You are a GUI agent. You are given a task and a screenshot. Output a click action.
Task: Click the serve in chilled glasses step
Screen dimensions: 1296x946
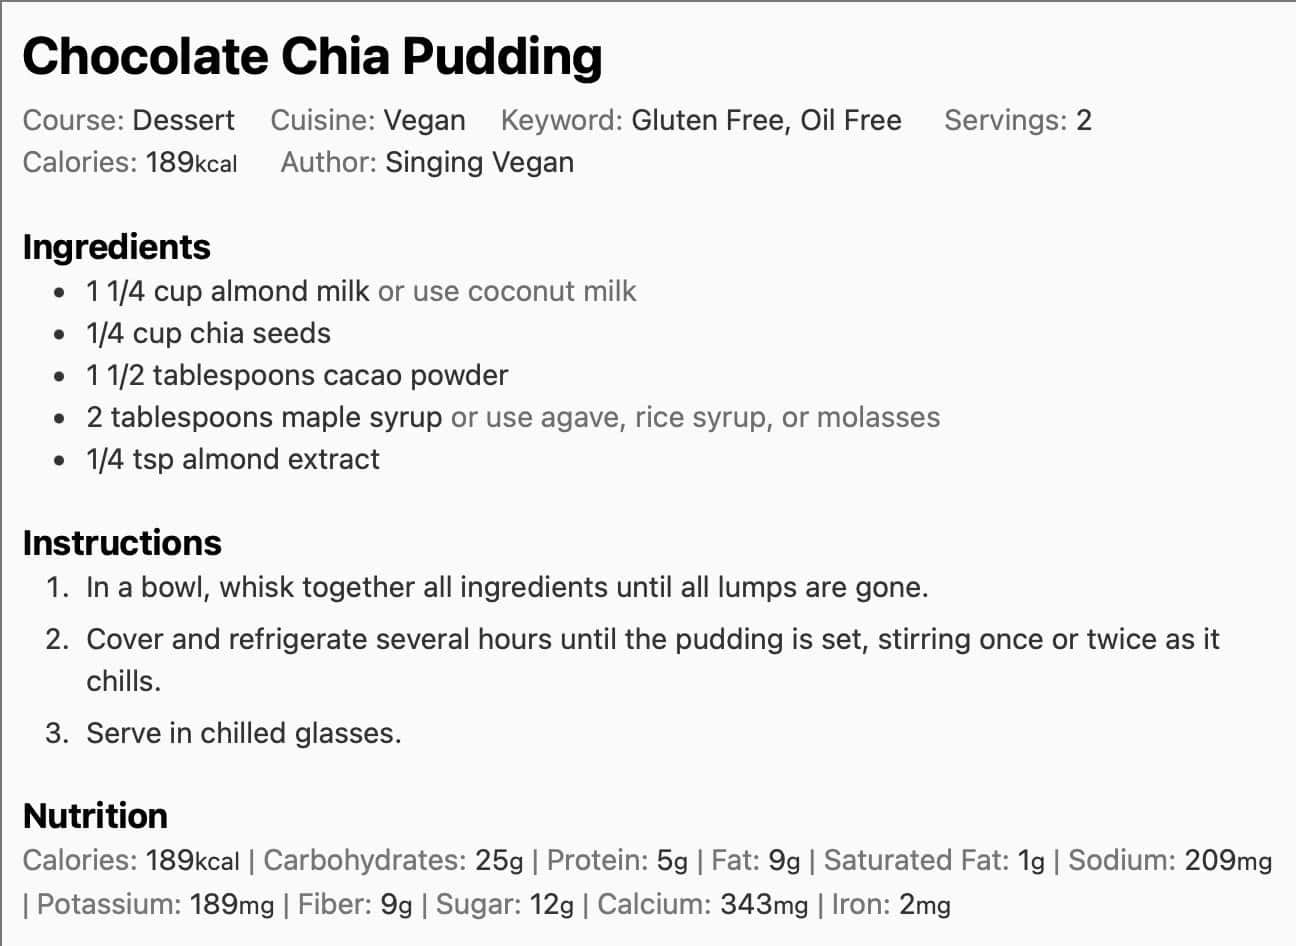[x=244, y=733]
